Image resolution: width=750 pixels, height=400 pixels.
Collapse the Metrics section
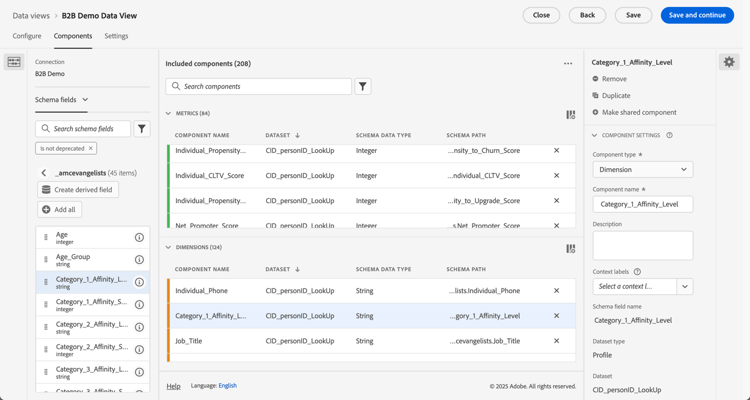pyautogui.click(x=169, y=114)
